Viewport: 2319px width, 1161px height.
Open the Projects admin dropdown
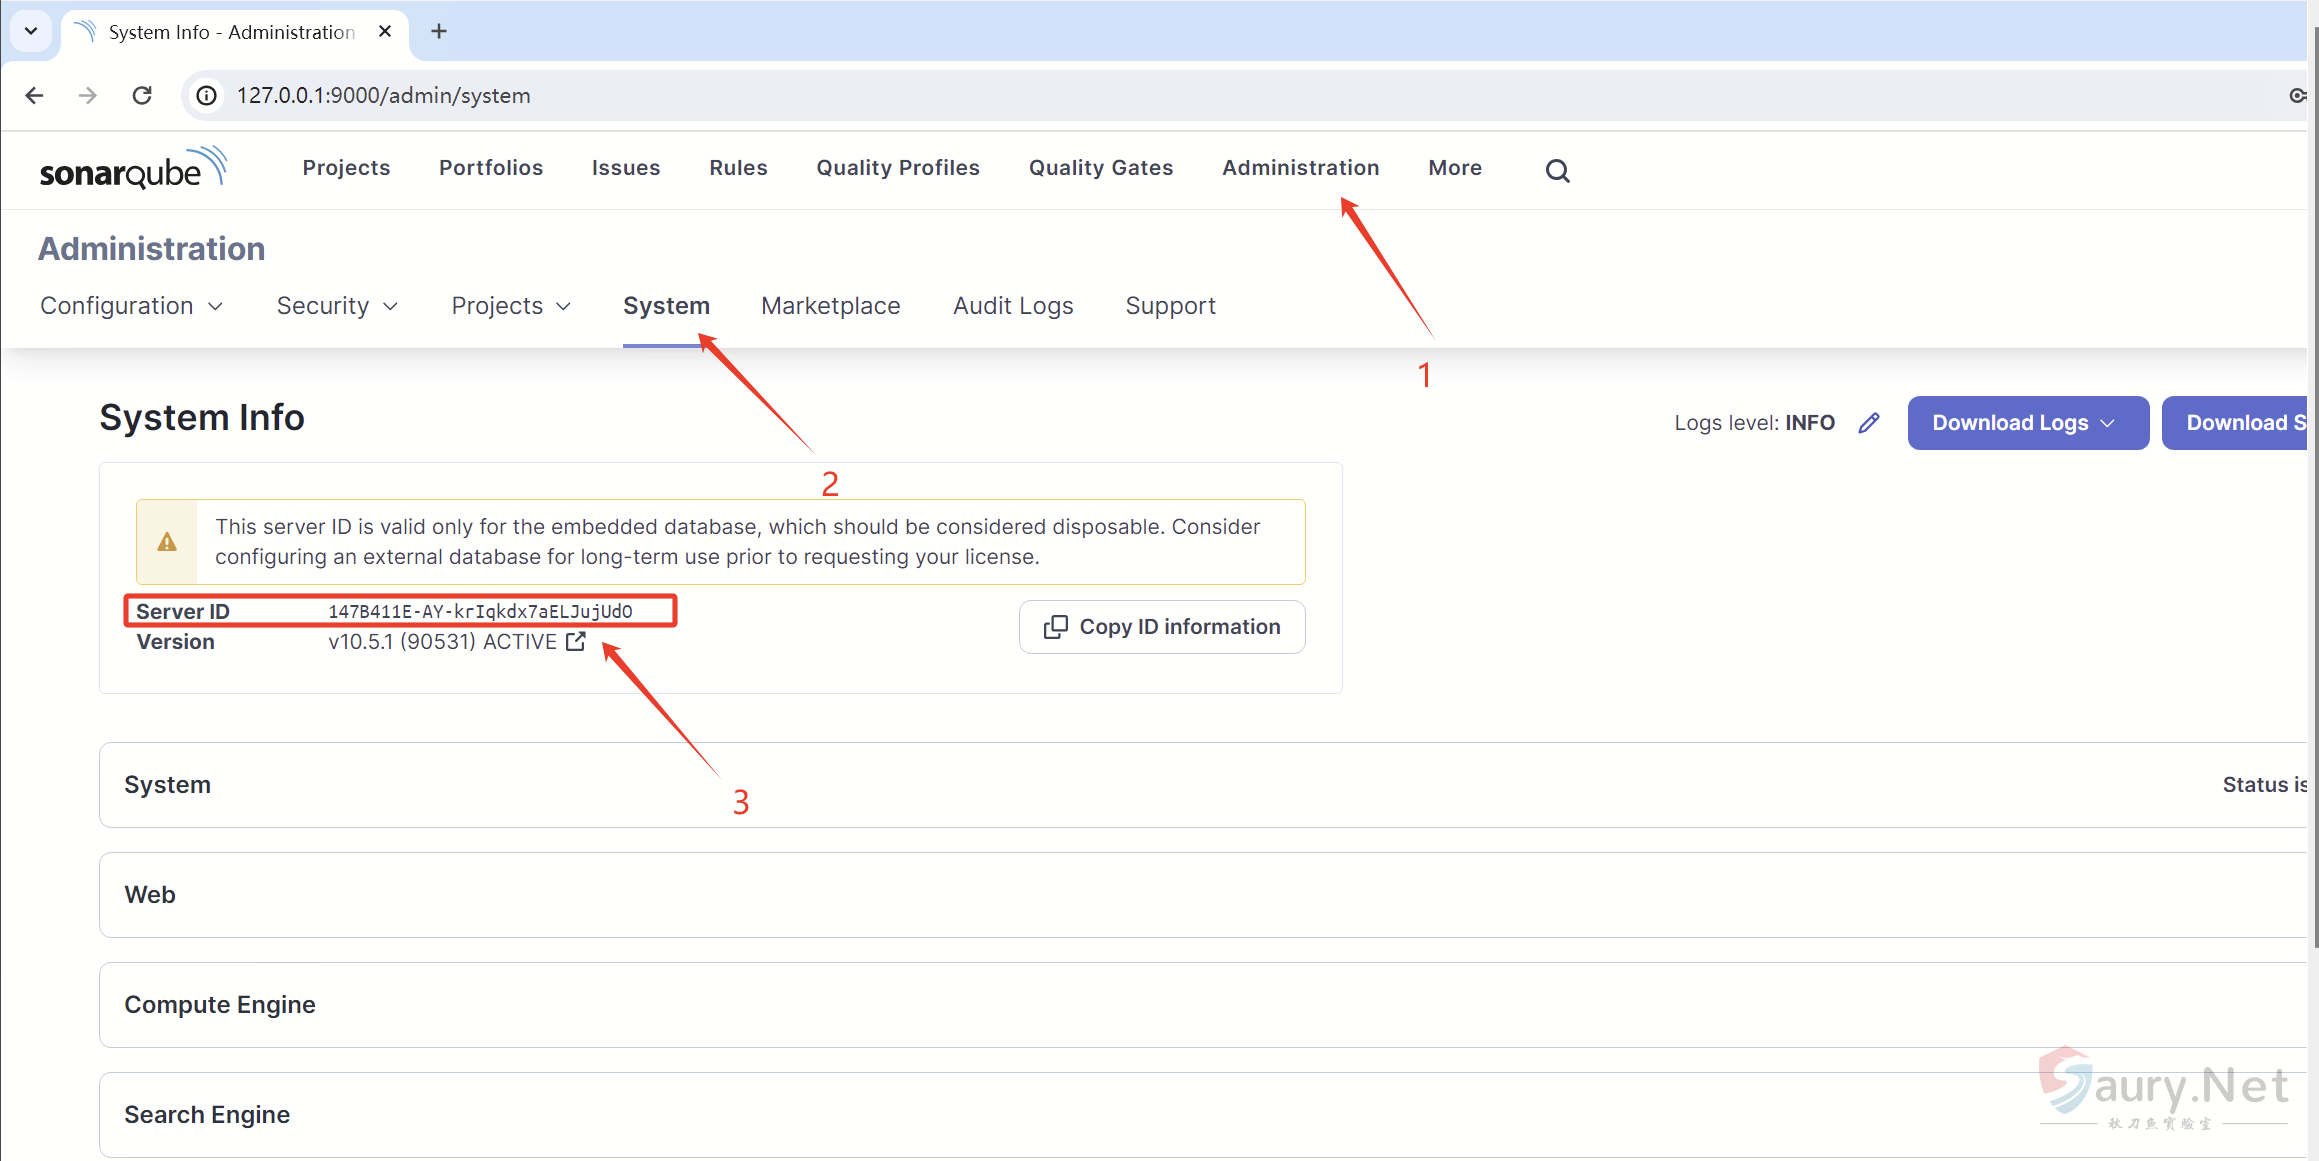510,306
